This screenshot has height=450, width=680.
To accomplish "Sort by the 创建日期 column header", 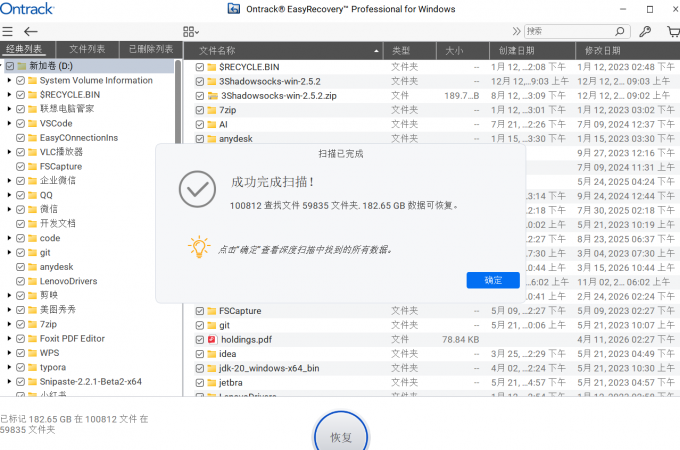I will click(532, 51).
